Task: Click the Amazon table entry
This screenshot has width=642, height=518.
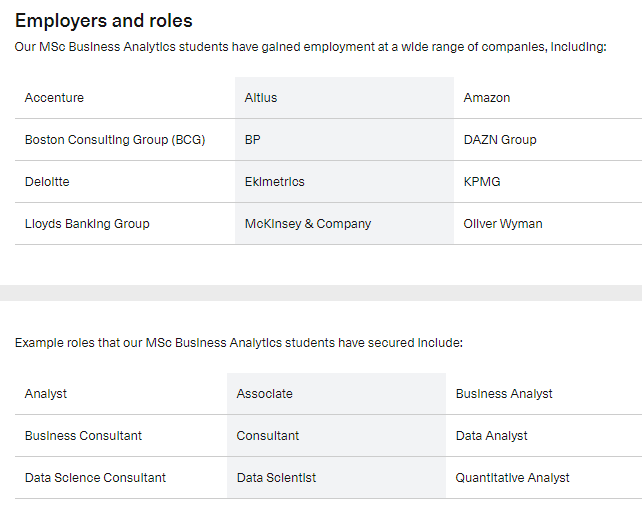Action: pyautogui.click(x=548, y=98)
